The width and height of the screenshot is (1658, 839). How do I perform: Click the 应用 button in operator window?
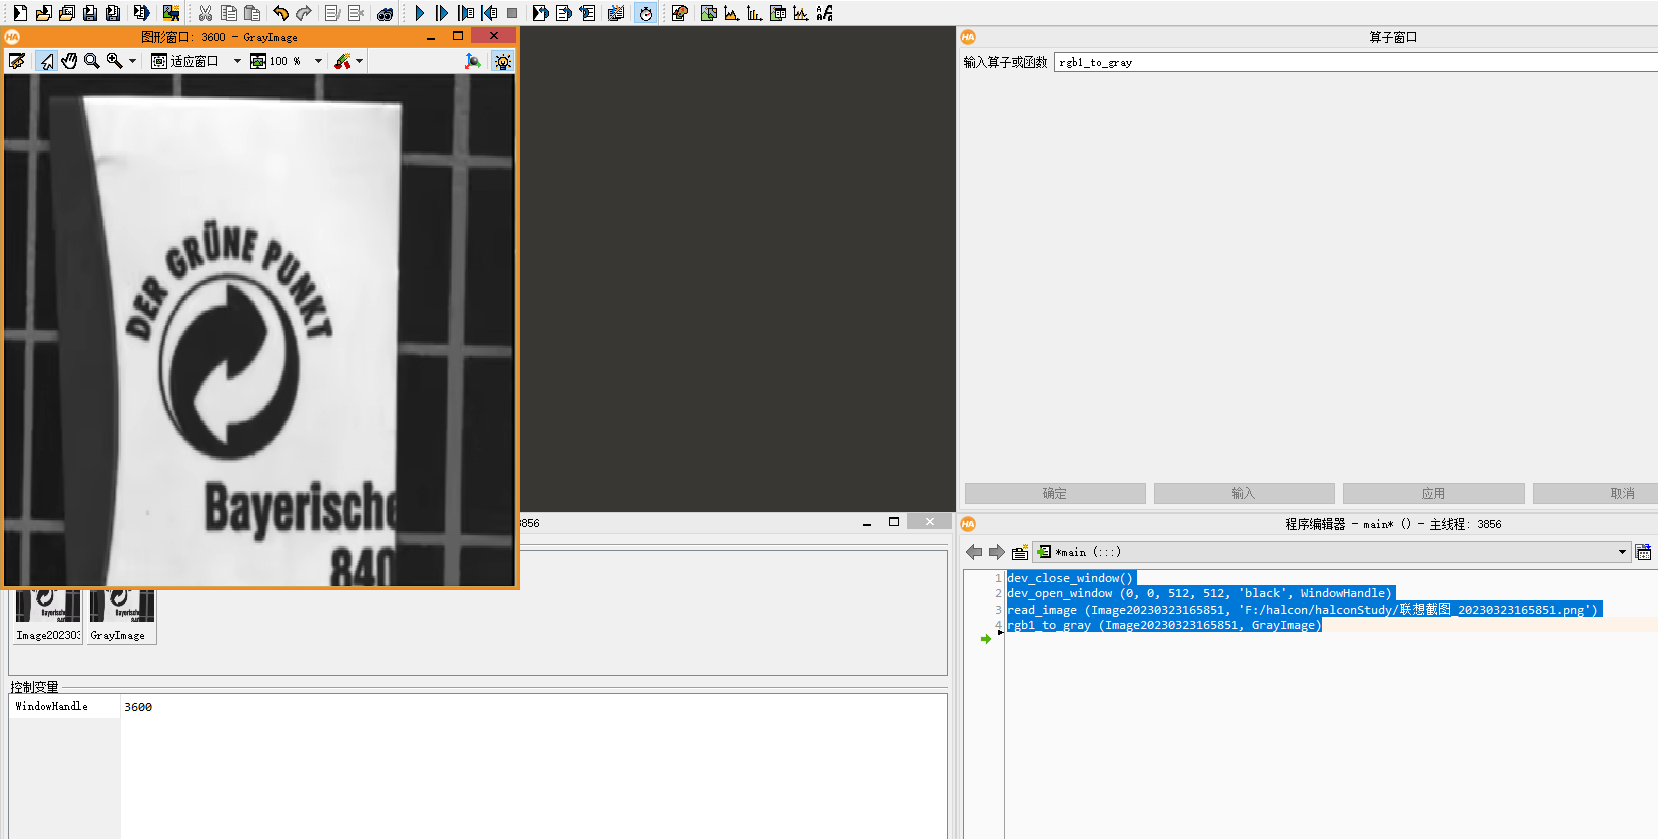point(1433,493)
